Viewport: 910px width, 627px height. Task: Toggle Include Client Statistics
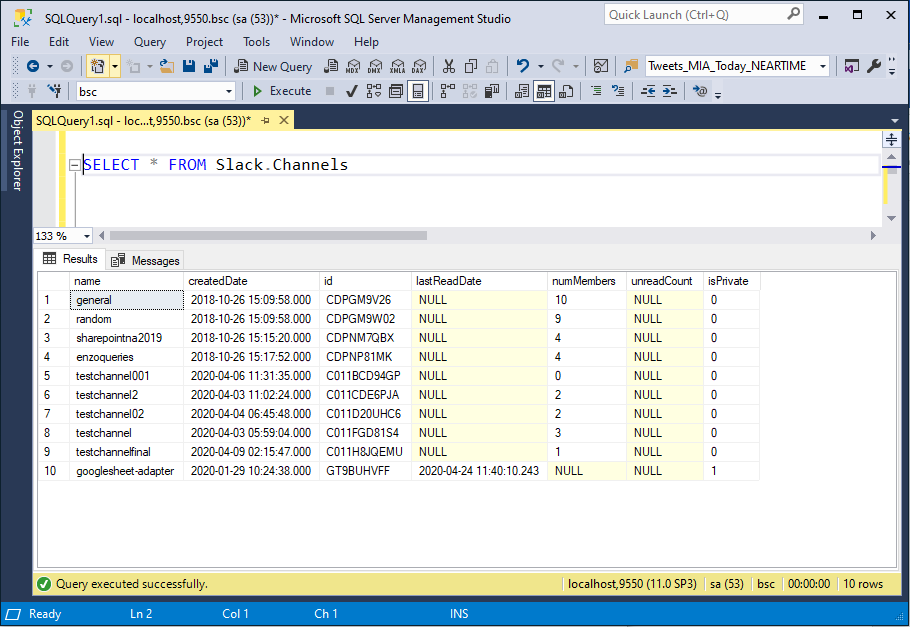pyautogui.click(x=492, y=91)
